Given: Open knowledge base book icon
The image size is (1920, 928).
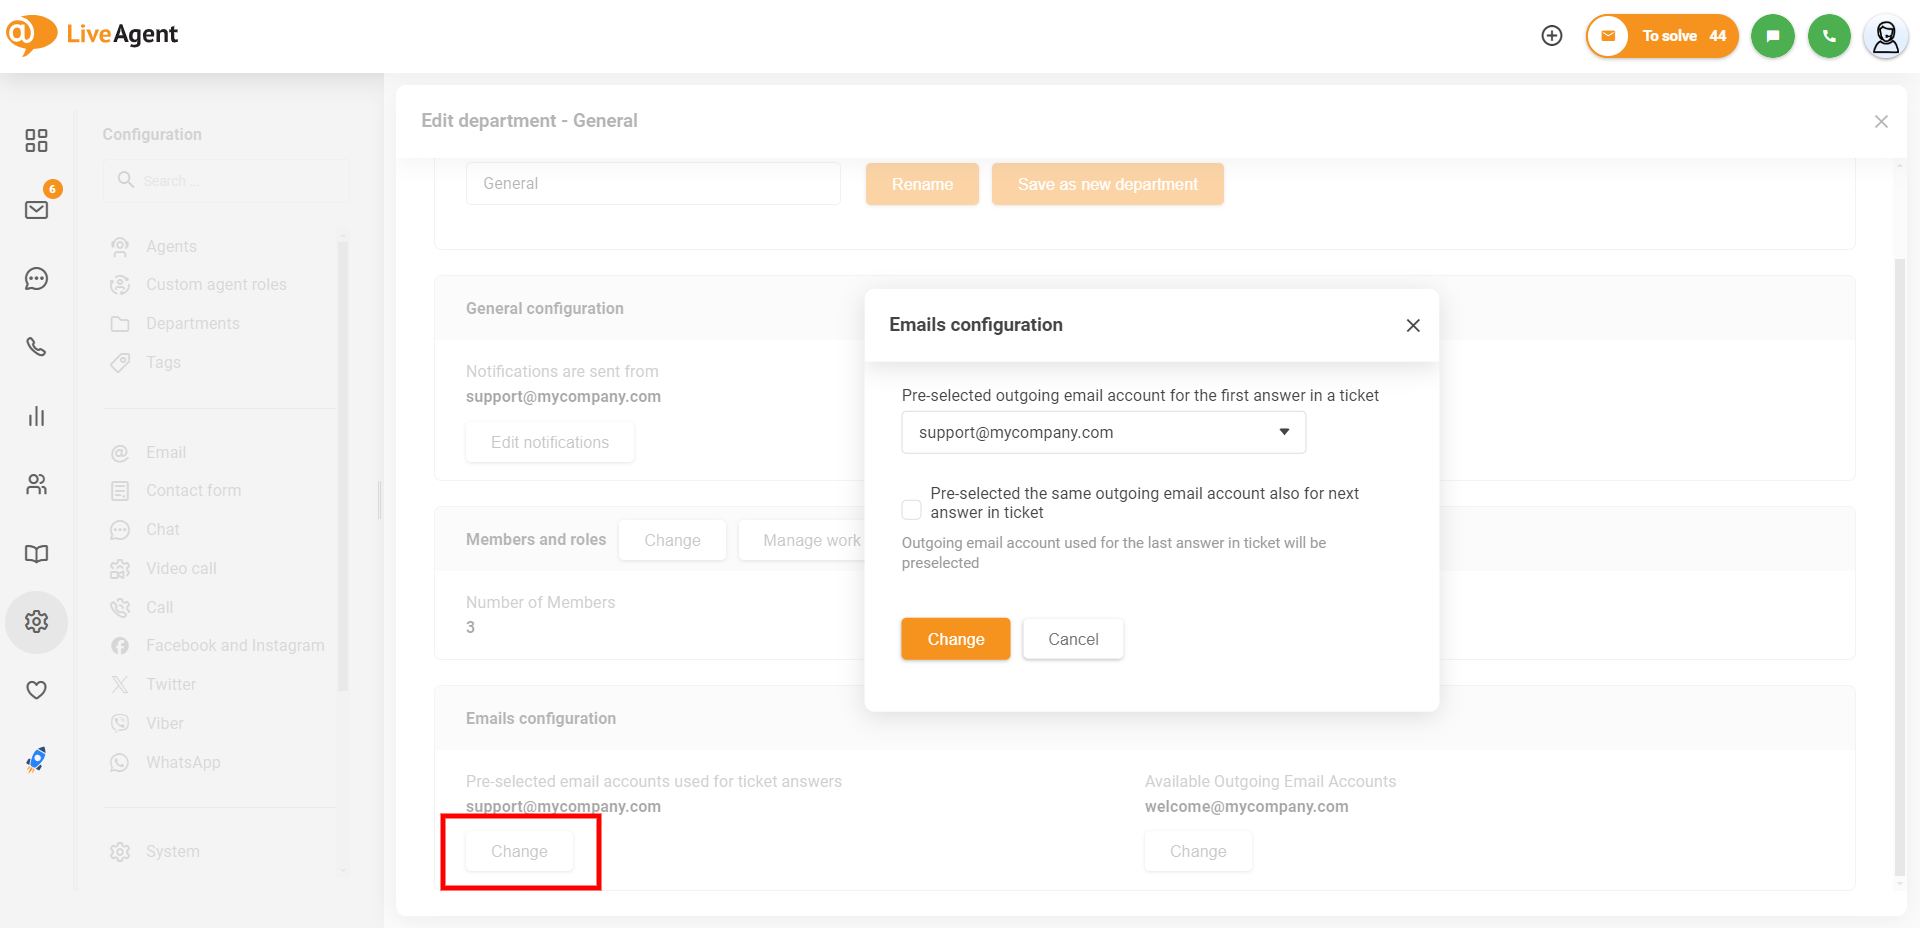Looking at the screenshot, I should coord(36,554).
